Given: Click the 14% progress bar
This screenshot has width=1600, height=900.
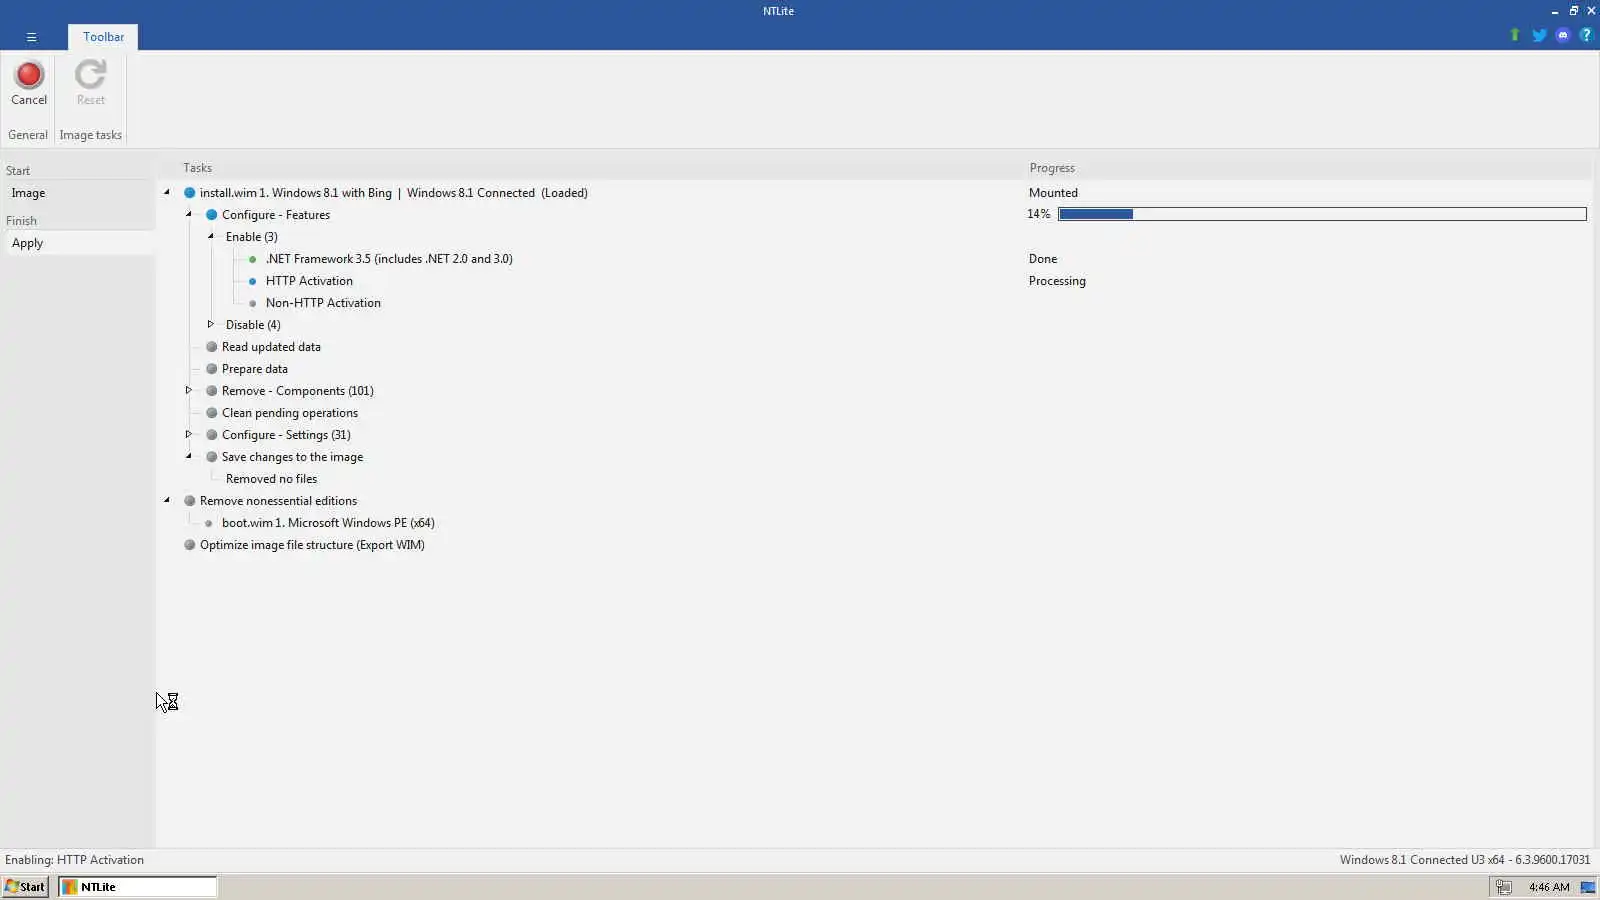Looking at the screenshot, I should pyautogui.click(x=1322, y=214).
